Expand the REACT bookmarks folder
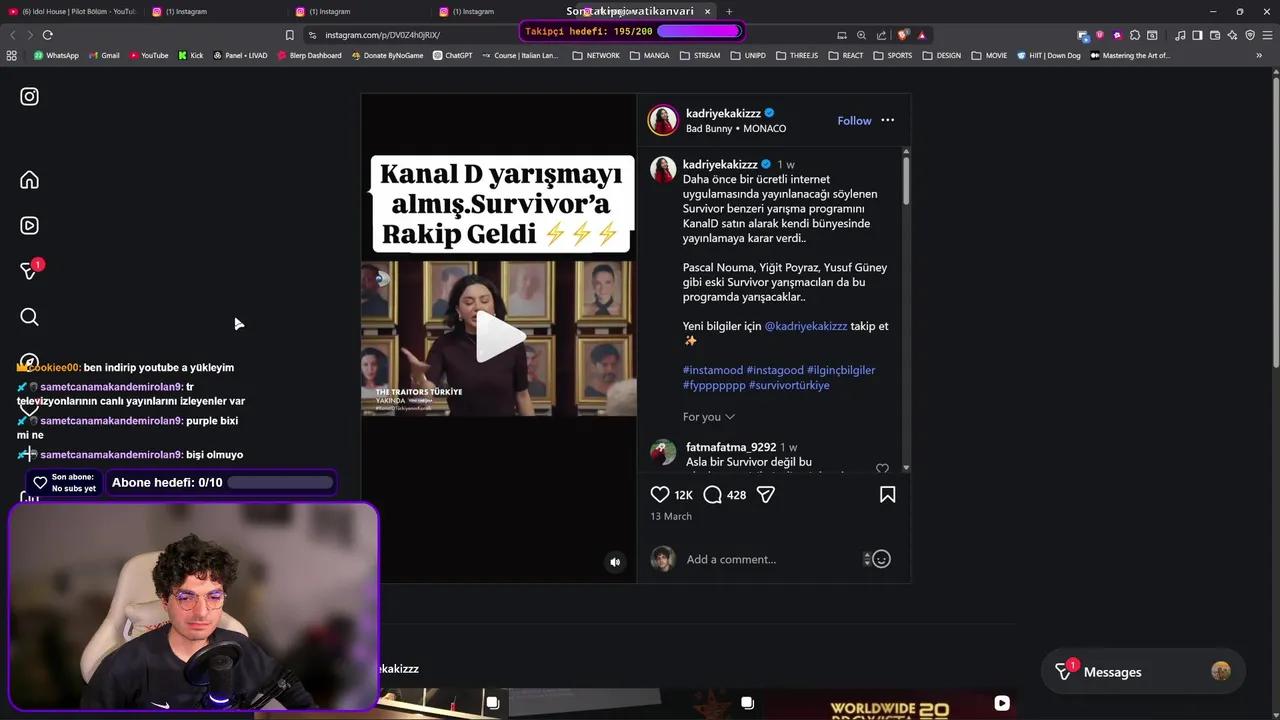1280x720 pixels. tap(846, 56)
